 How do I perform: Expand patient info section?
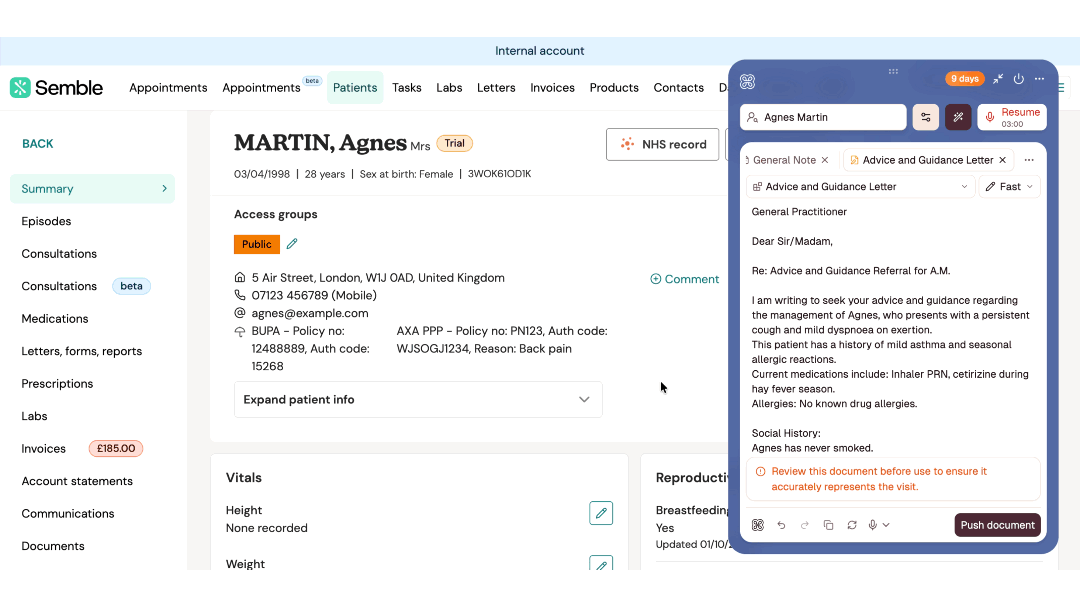(418, 399)
